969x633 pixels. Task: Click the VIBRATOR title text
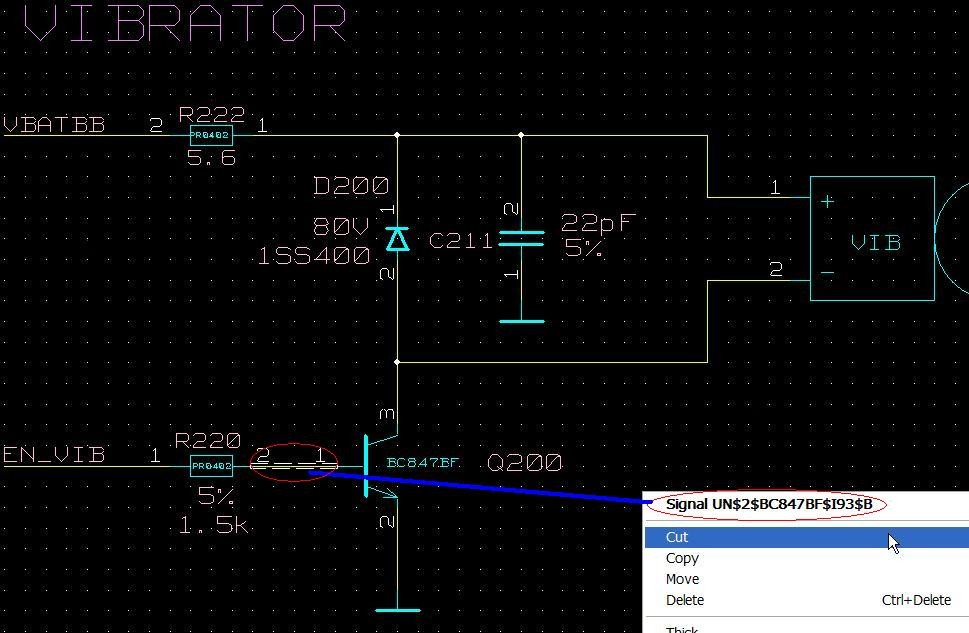(185, 24)
